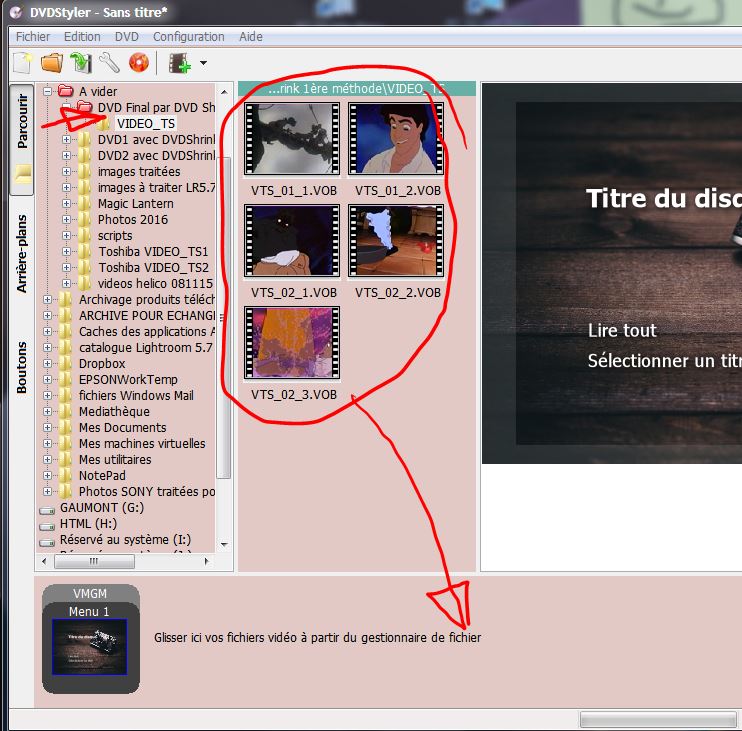Click the Add video file filmstrip icon
The image size is (742, 731).
click(x=180, y=63)
